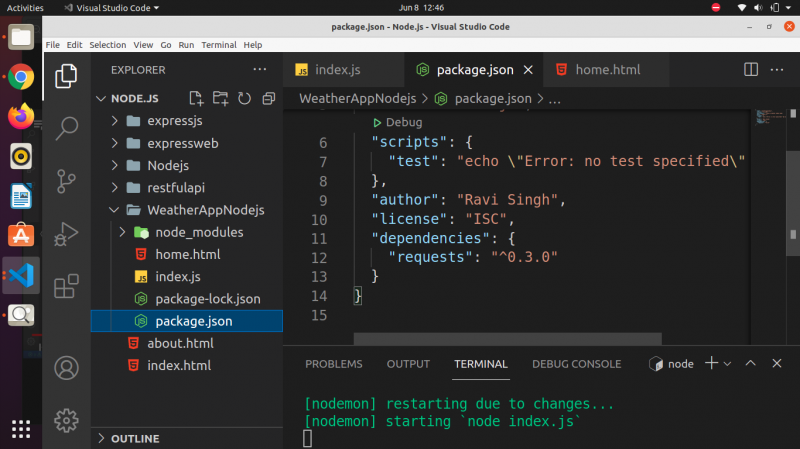Open package-lock.json in the file tree

click(x=208, y=299)
